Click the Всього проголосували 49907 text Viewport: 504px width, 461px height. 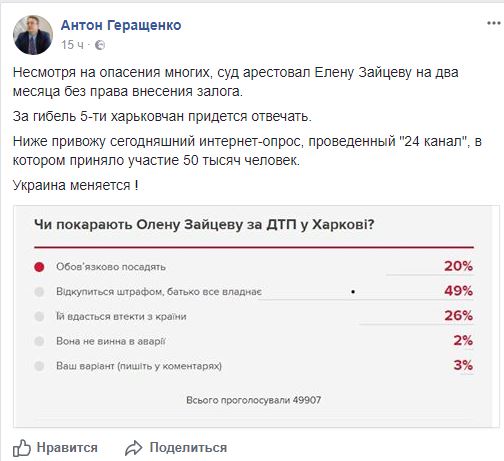(254, 400)
